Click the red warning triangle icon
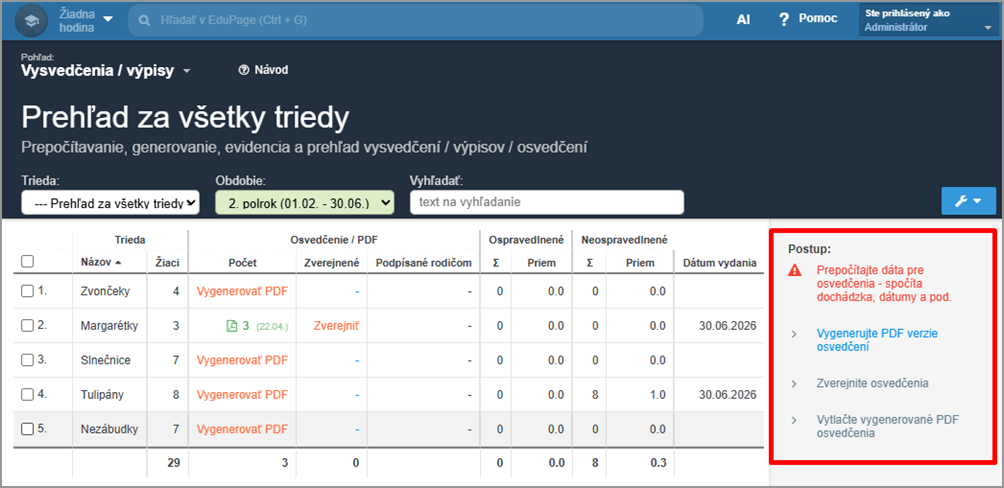1004x488 pixels. [x=794, y=271]
